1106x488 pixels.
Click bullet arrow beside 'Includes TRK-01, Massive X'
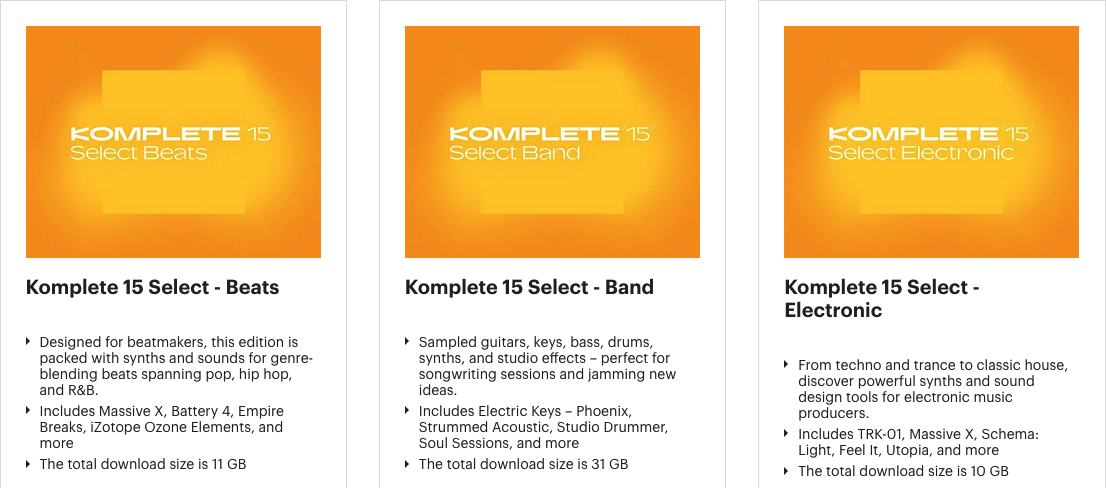click(786, 433)
